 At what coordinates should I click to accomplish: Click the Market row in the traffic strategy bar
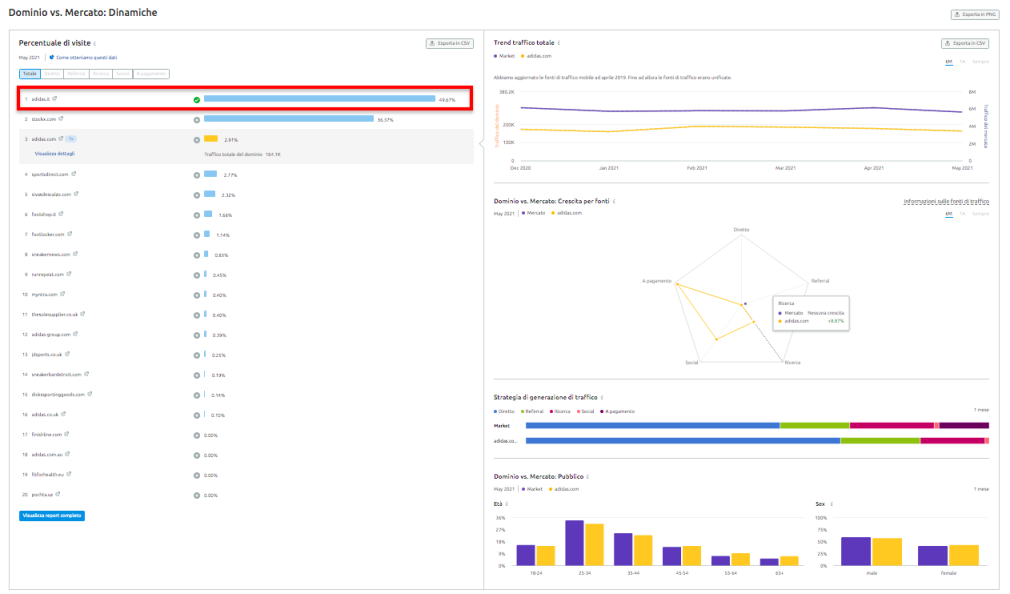[x=757, y=426]
